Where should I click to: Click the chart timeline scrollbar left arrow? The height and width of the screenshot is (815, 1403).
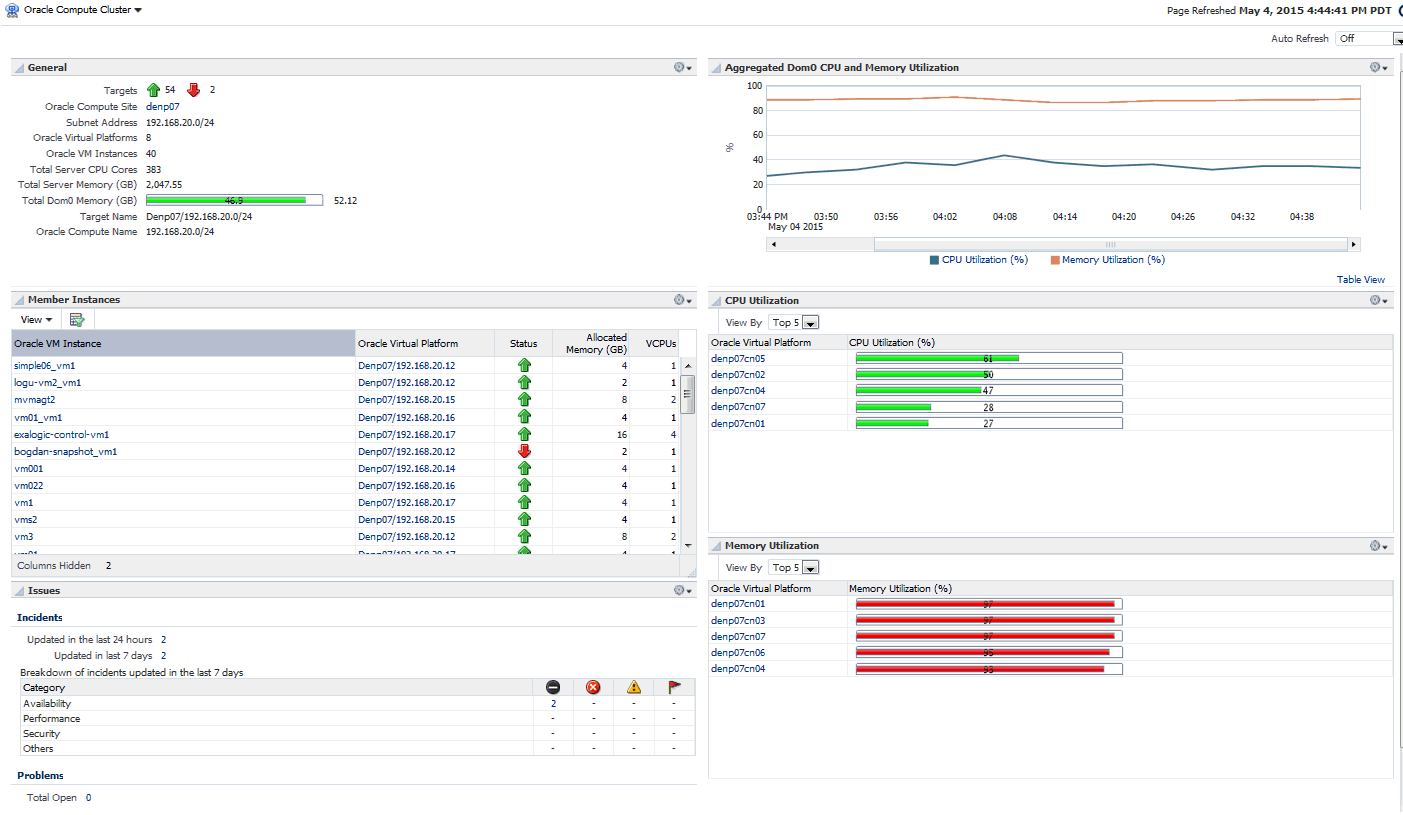(x=772, y=244)
